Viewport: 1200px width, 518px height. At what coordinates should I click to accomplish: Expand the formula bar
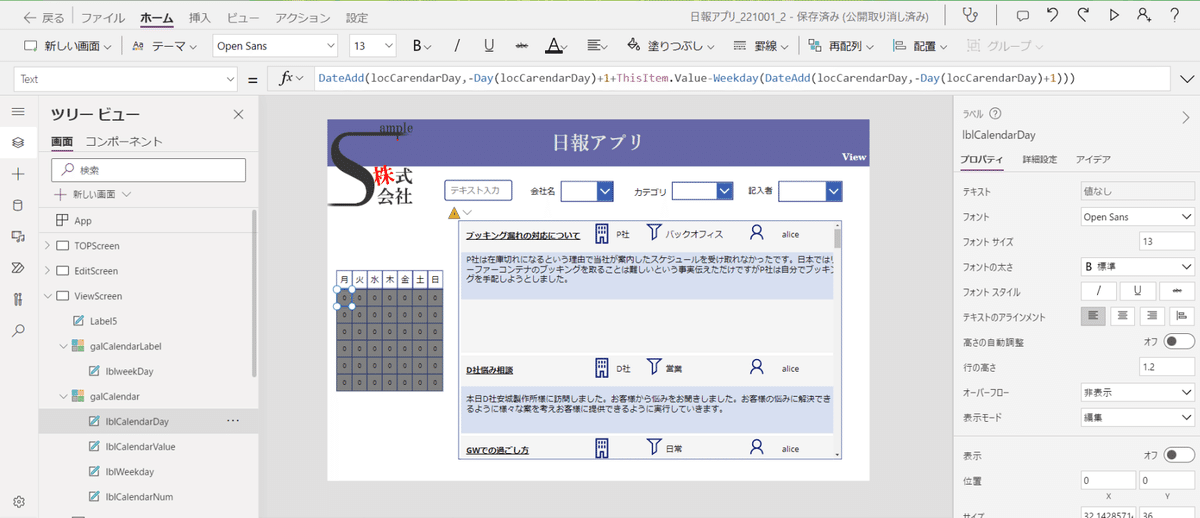click(x=1187, y=78)
